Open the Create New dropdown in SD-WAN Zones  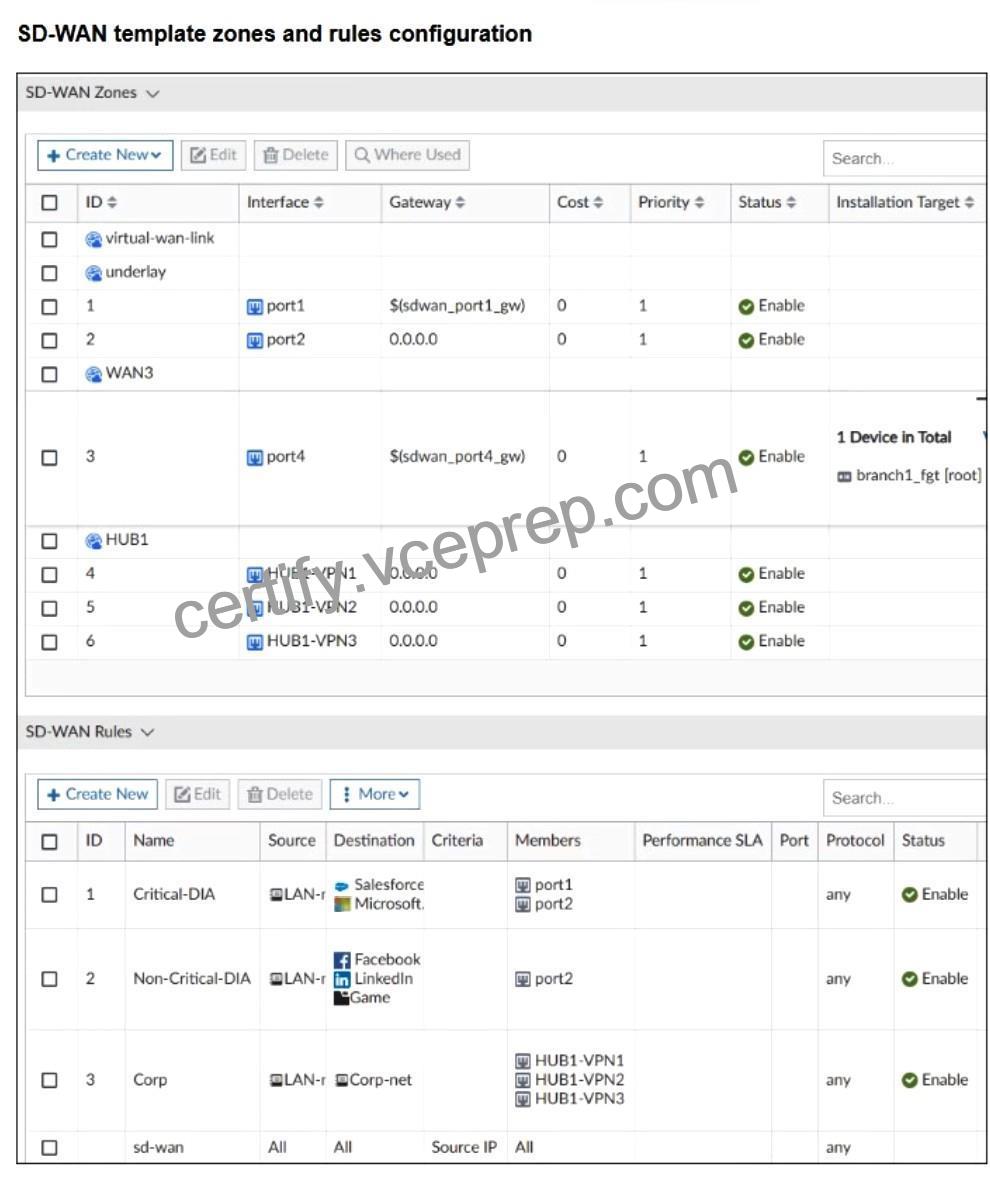pos(105,155)
